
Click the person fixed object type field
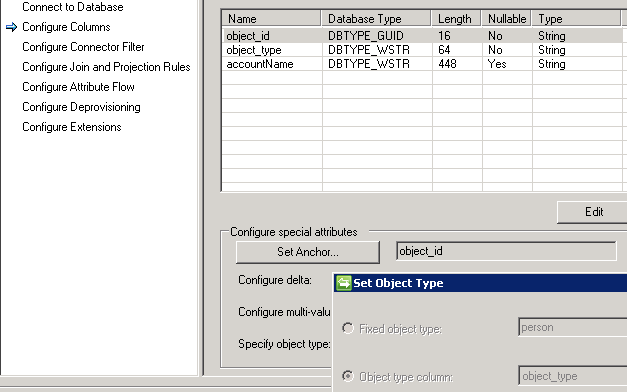572,327
